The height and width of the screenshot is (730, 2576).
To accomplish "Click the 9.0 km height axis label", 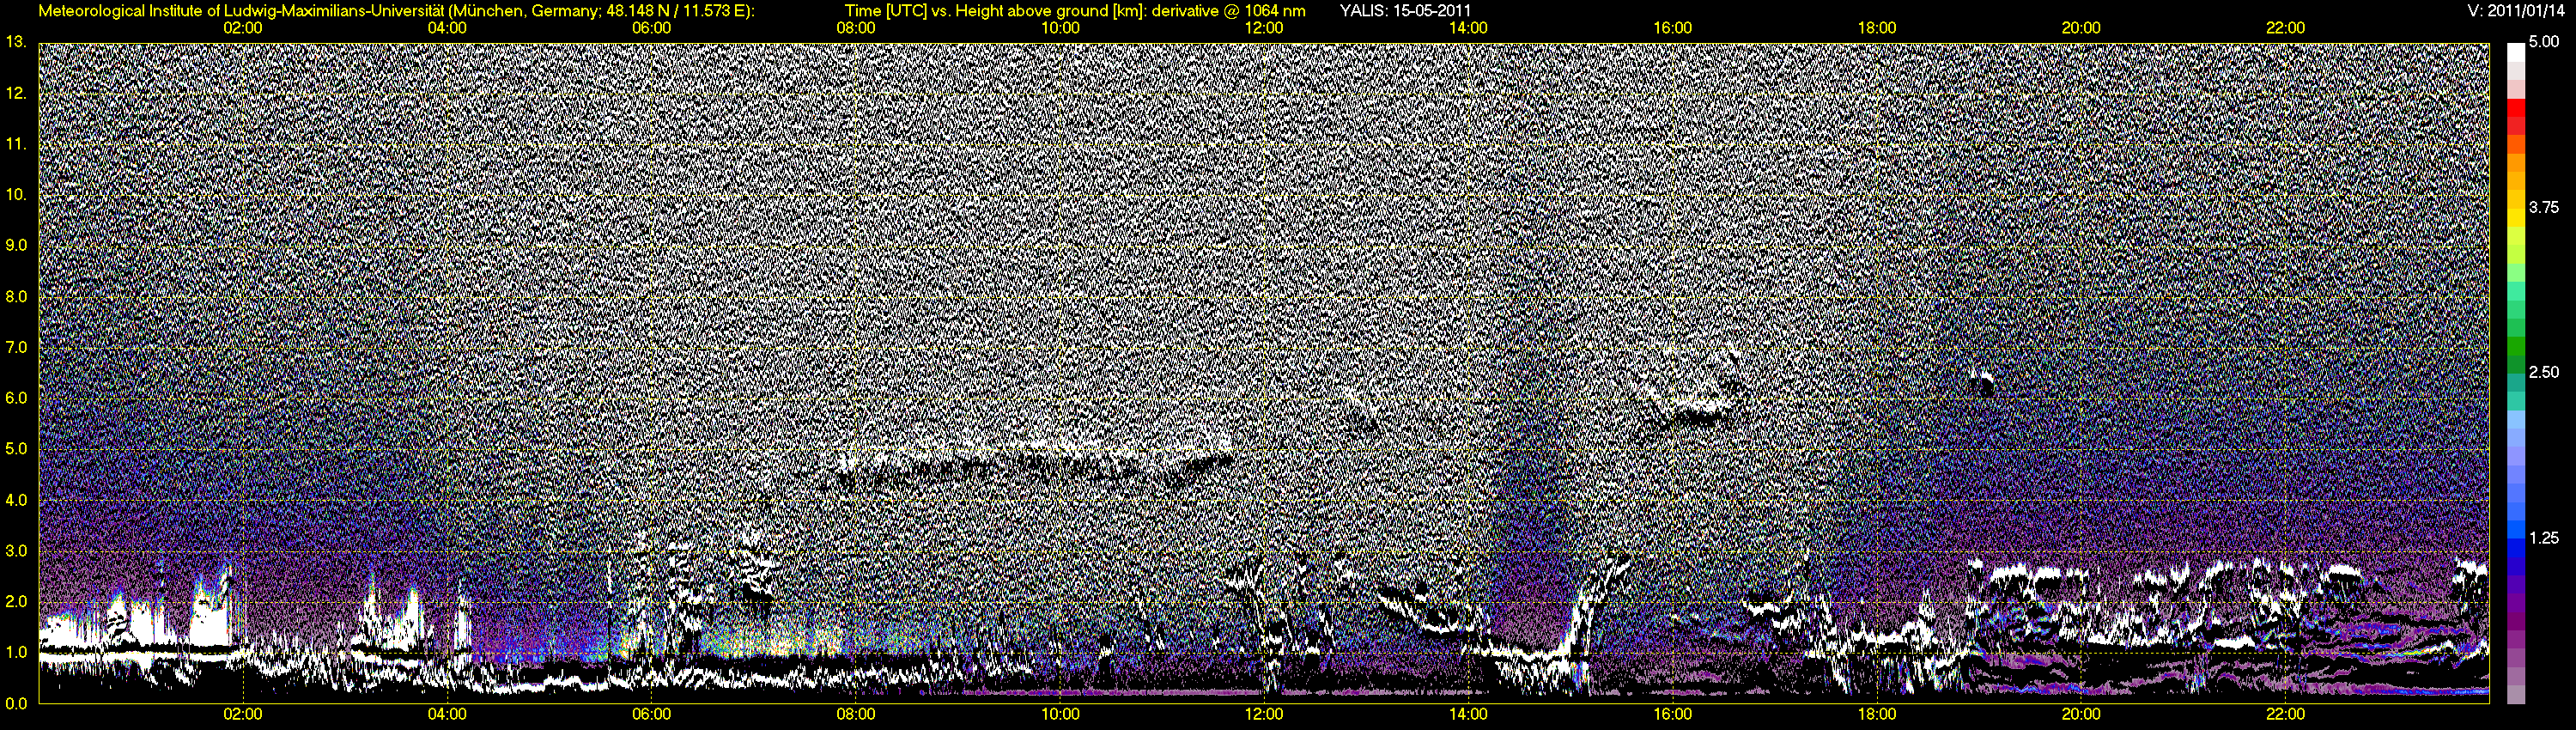I will tap(16, 245).
